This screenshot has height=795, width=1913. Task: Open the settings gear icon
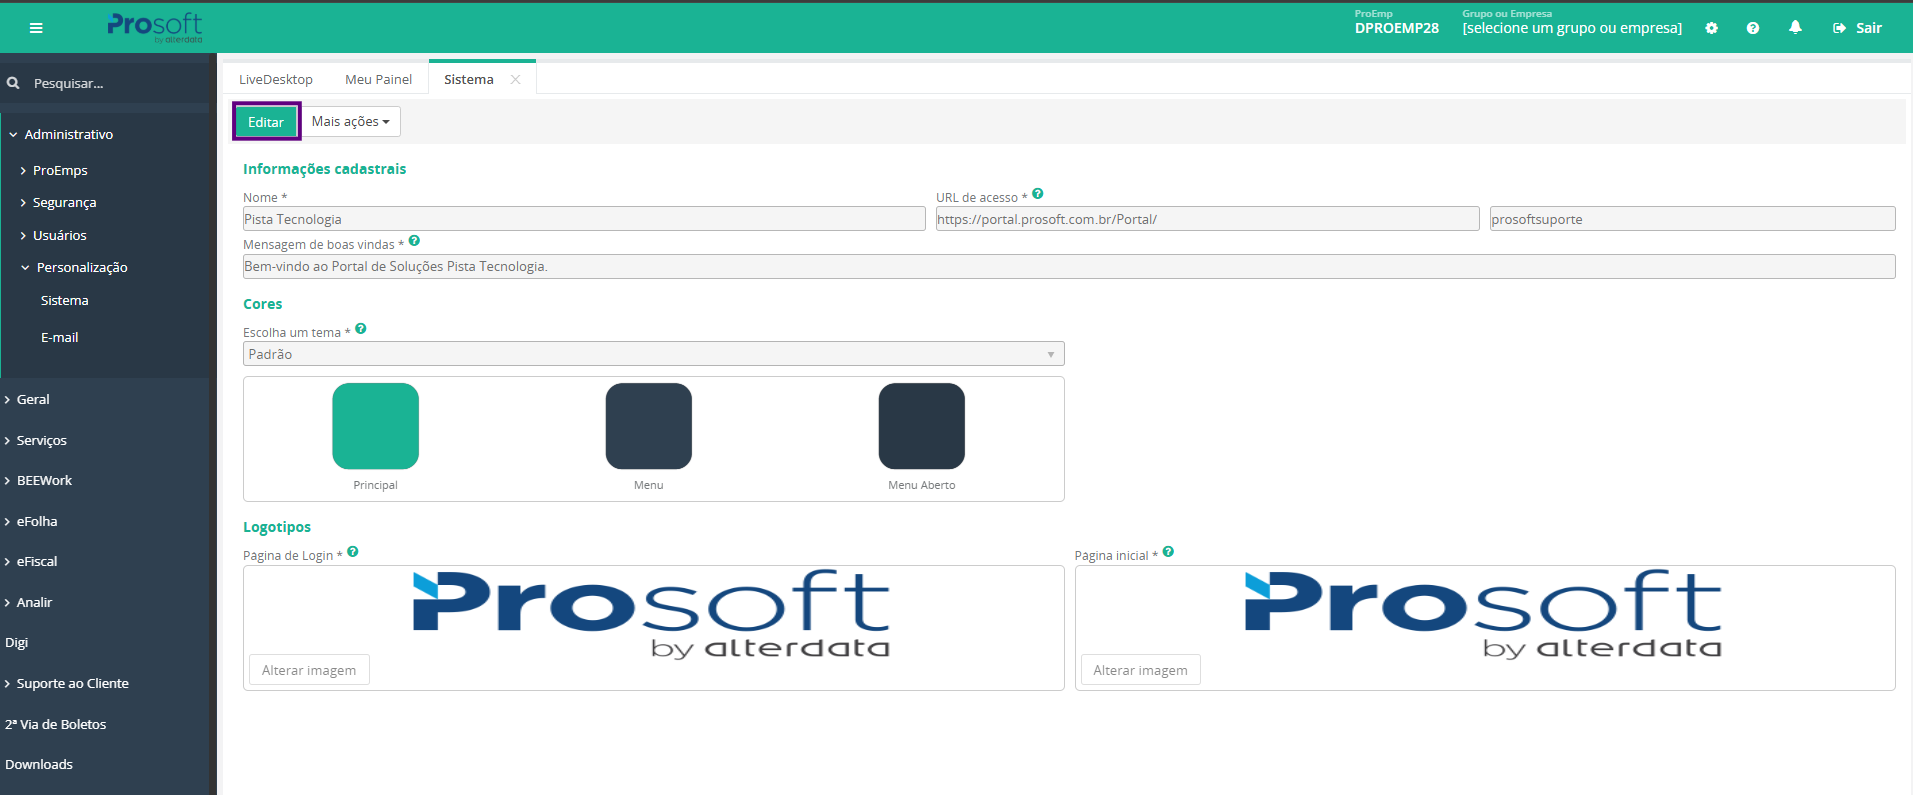coord(1711,28)
